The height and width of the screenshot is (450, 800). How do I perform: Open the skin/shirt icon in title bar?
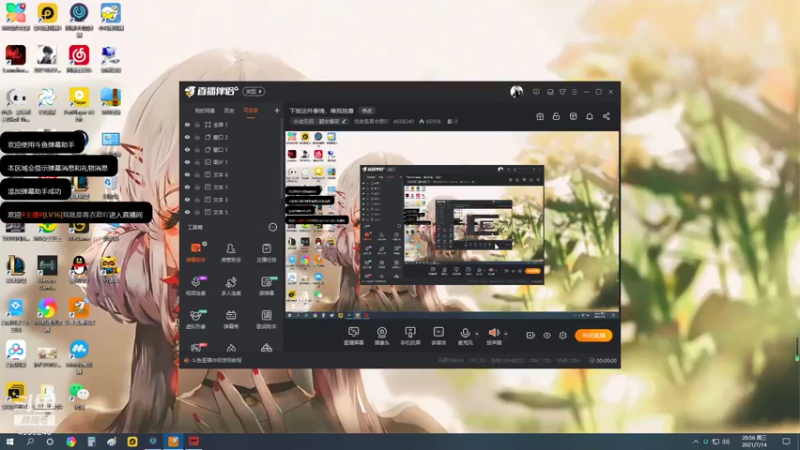562,92
